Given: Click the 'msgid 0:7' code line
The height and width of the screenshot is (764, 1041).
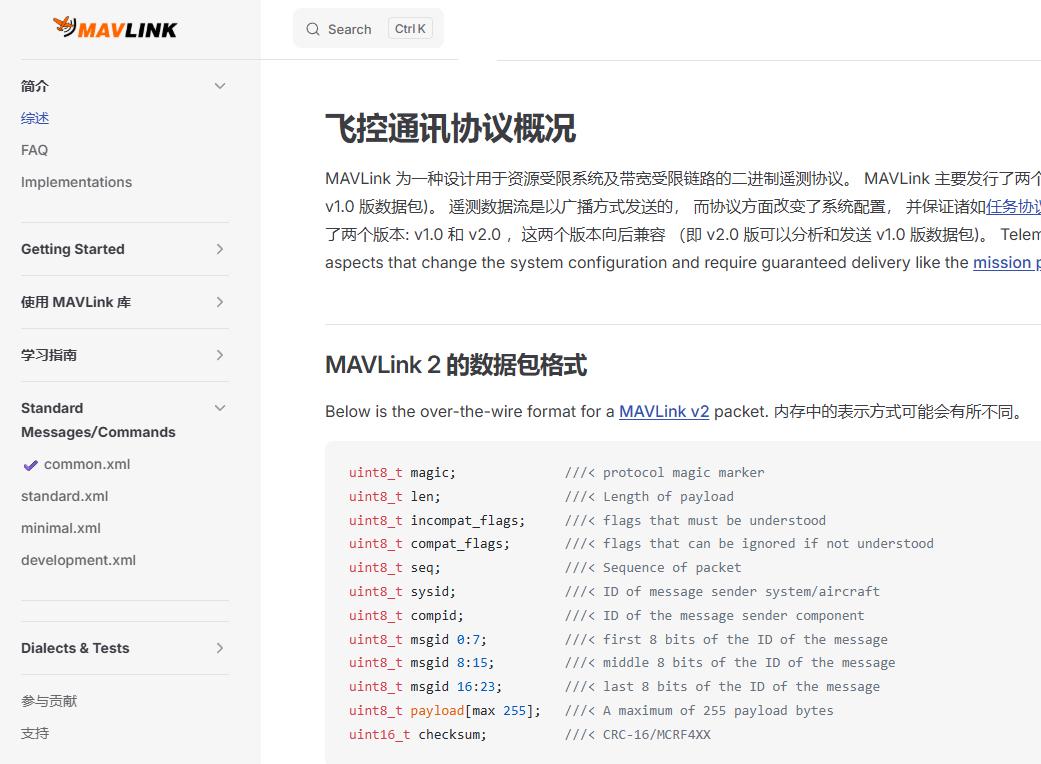Looking at the screenshot, I should pyautogui.click(x=418, y=639).
